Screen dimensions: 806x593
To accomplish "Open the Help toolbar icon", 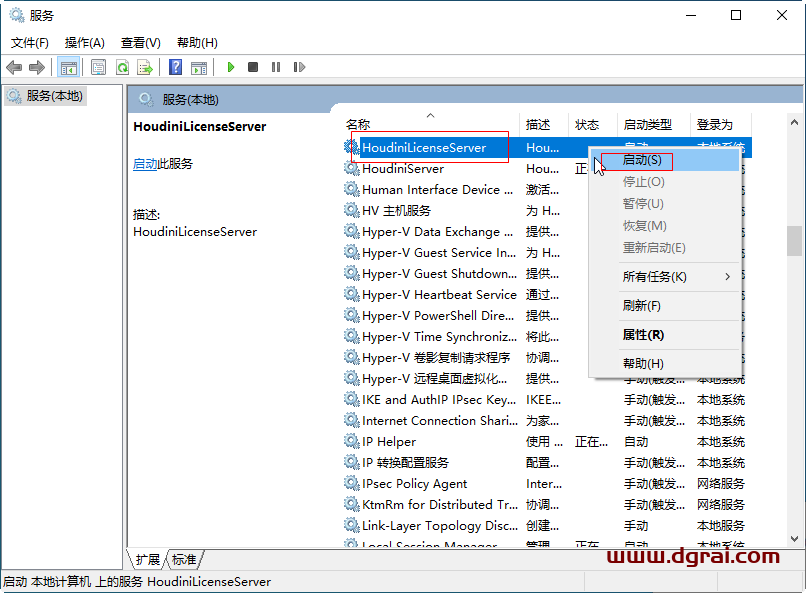I will coord(175,67).
